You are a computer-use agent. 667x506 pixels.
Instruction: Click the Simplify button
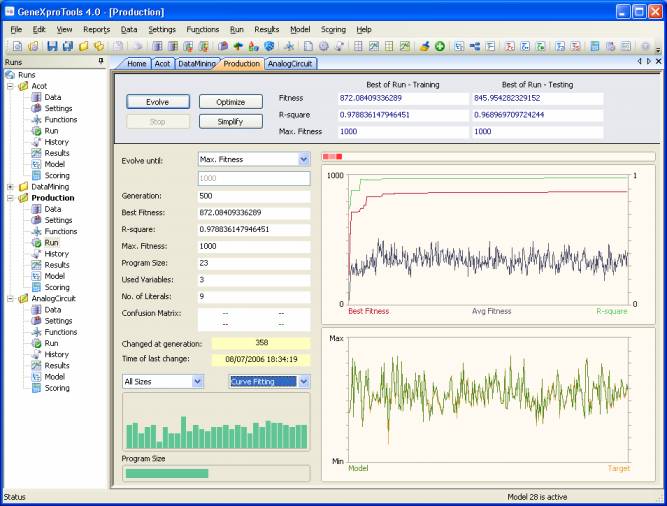coord(231,122)
